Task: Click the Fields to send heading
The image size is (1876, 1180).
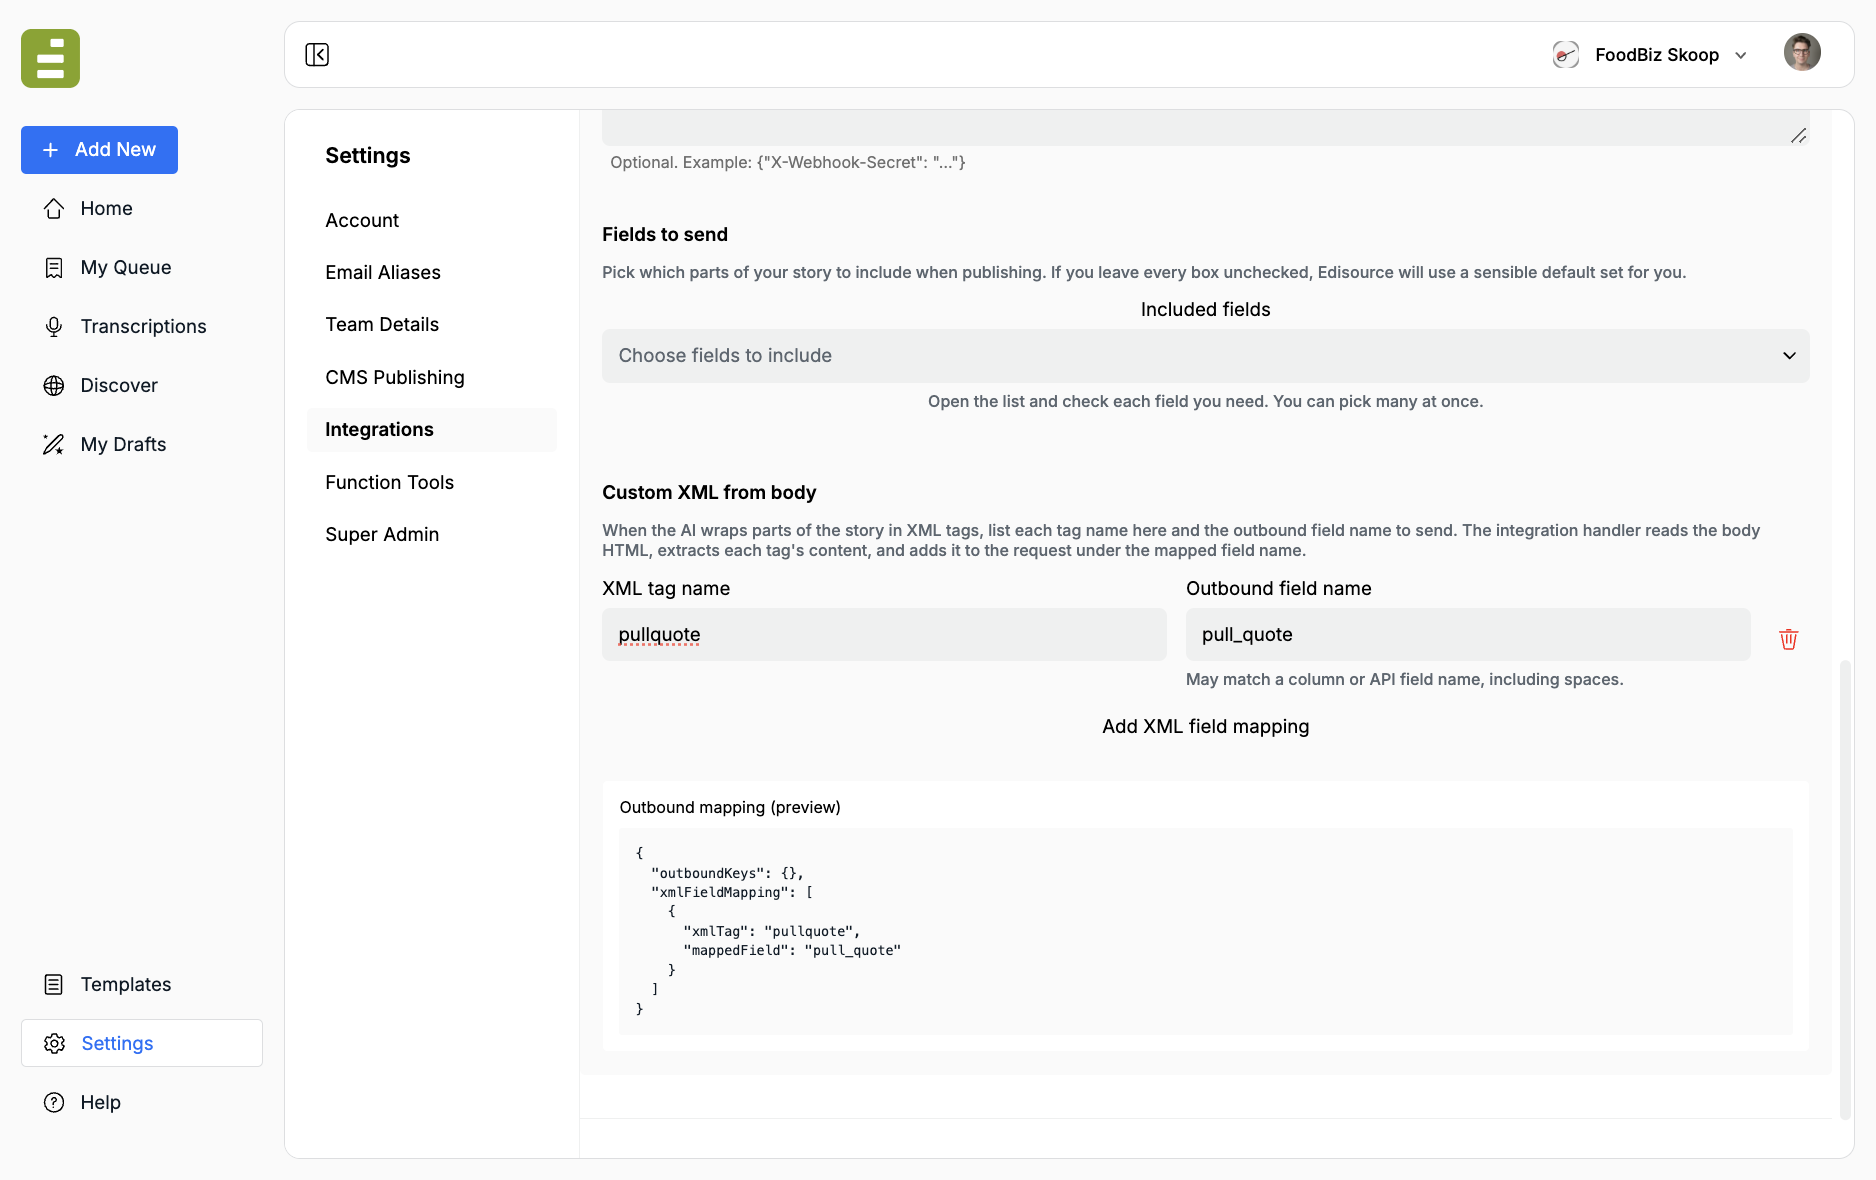Action: point(664,234)
